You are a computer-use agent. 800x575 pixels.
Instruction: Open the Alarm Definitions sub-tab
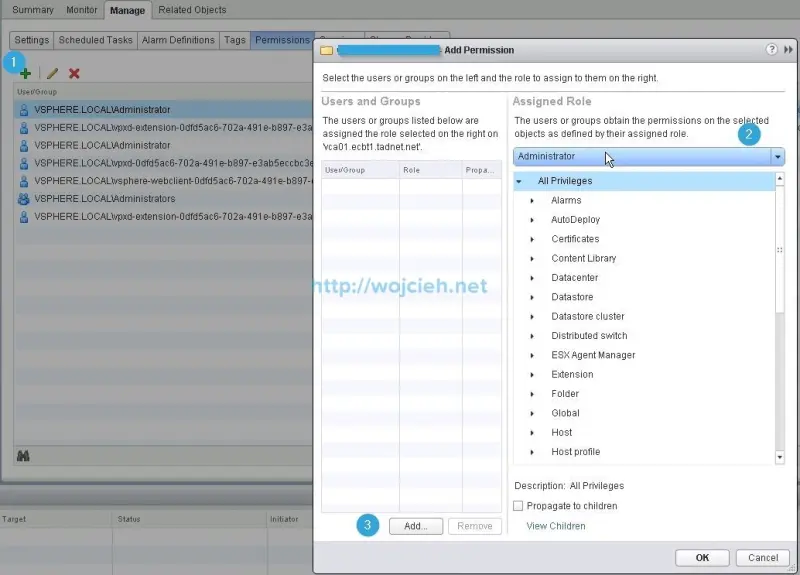pos(178,40)
